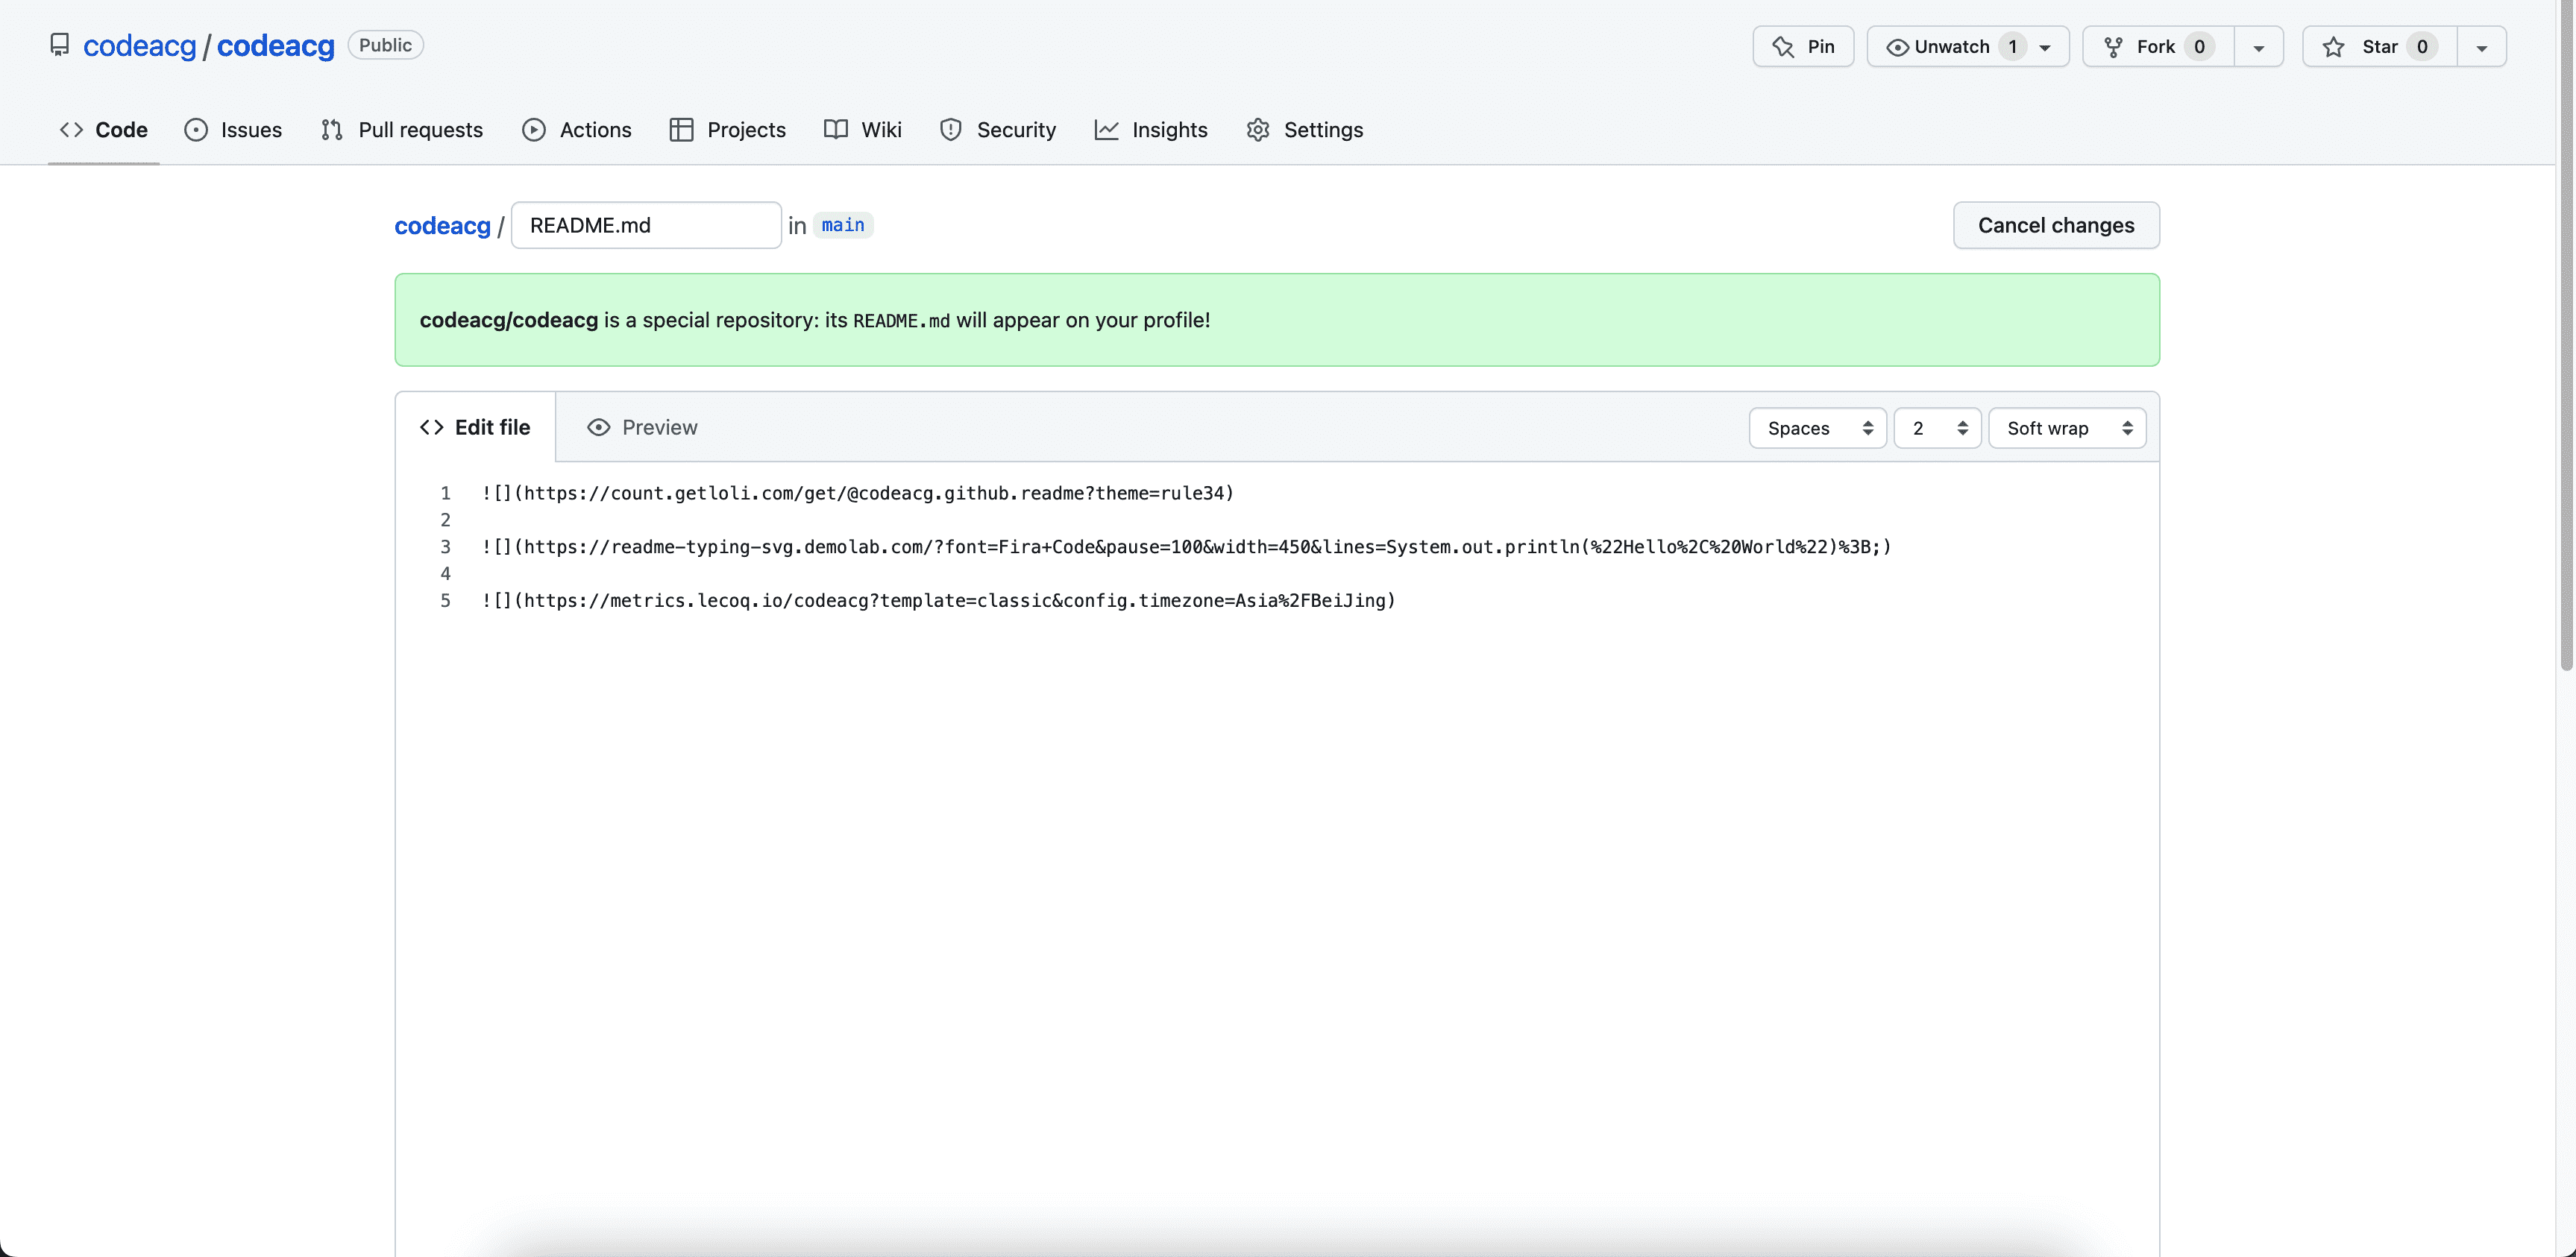
Task: Click the watcher count badge showing 1
Action: point(2012,47)
